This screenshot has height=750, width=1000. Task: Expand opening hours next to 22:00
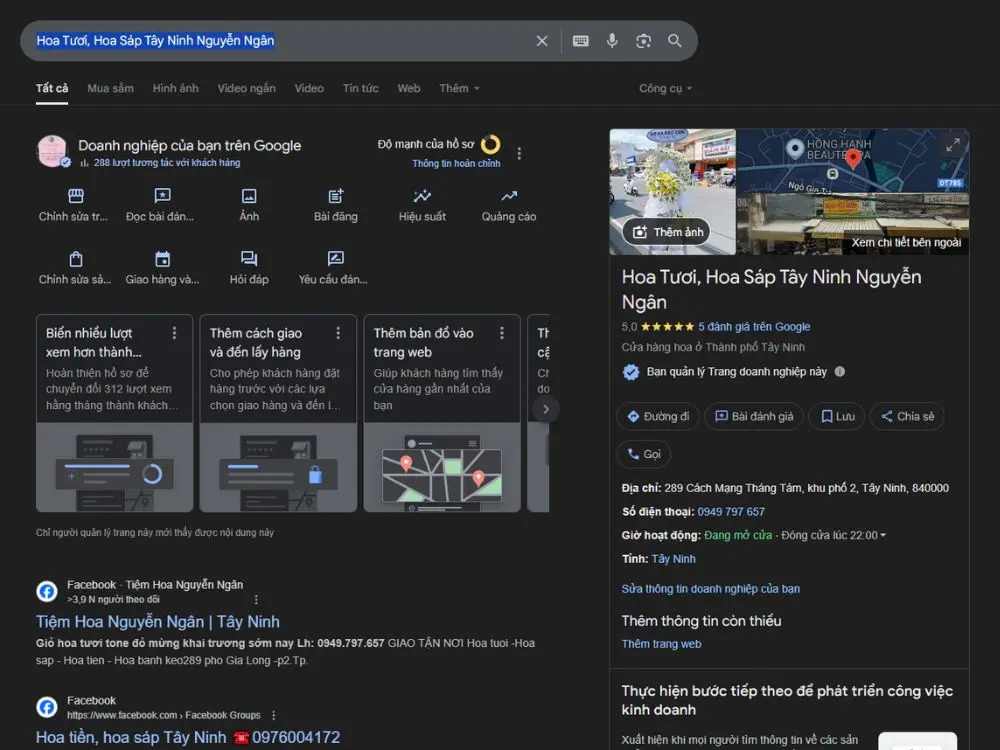click(882, 536)
